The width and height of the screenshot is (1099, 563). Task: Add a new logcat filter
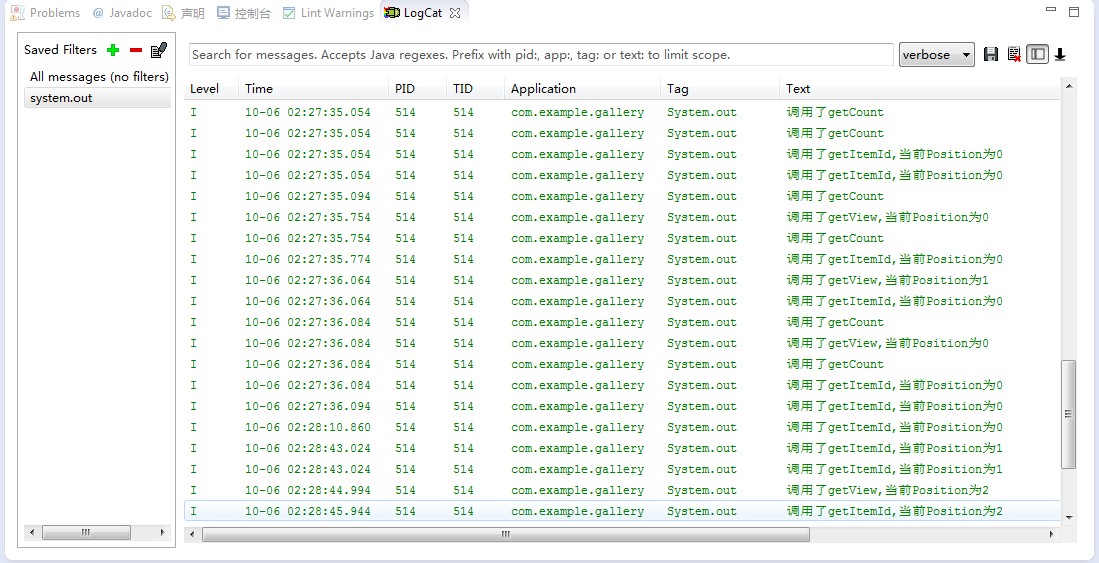113,50
